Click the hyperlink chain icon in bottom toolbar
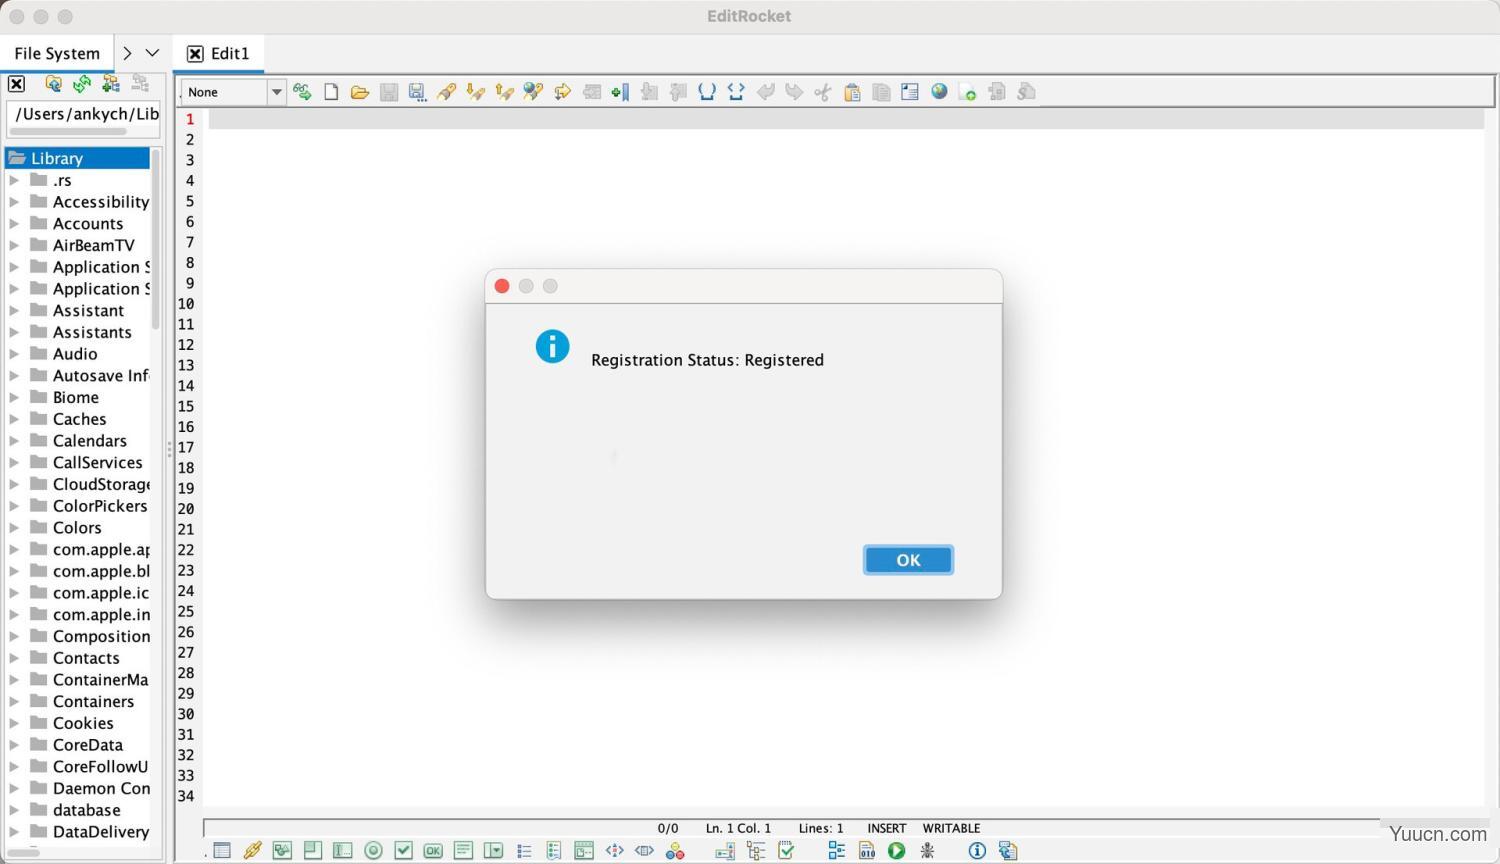 252,851
